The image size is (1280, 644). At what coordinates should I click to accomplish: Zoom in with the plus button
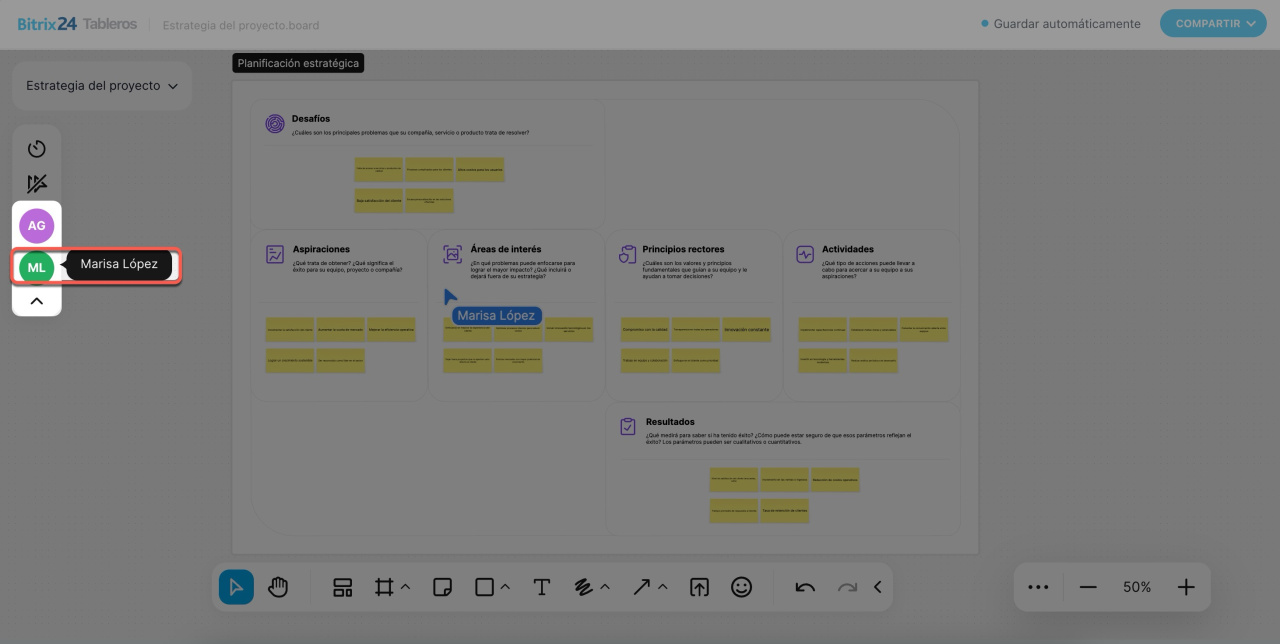pos(1185,587)
